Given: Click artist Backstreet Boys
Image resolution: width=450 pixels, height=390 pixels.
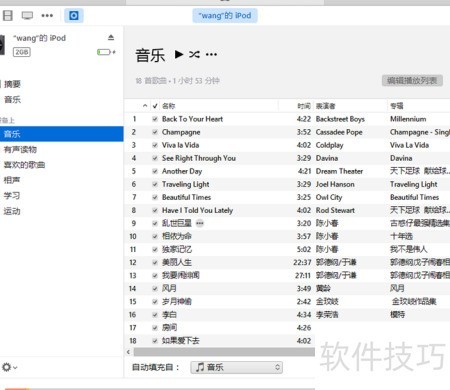Looking at the screenshot, I should coord(340,119).
